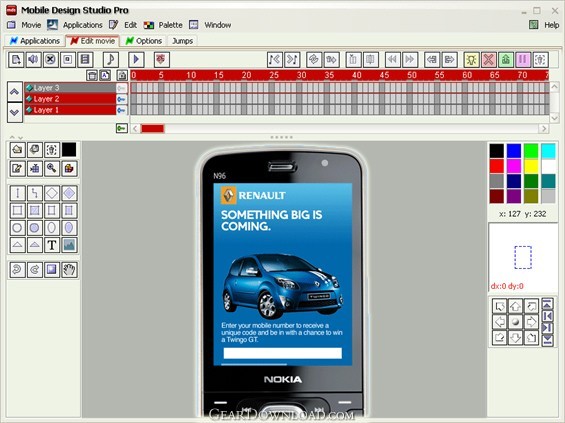Nudge object right with the right arrow

point(531,322)
